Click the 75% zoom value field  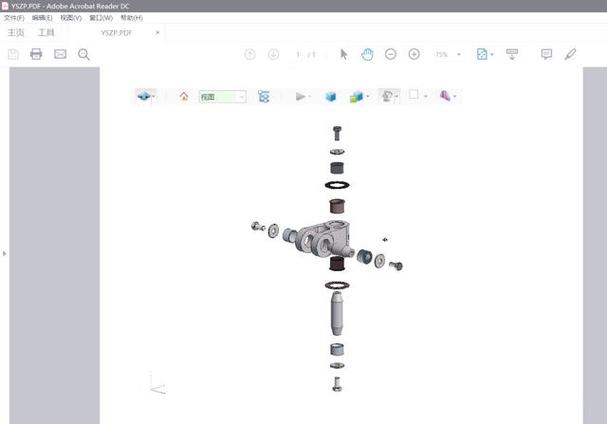point(442,55)
